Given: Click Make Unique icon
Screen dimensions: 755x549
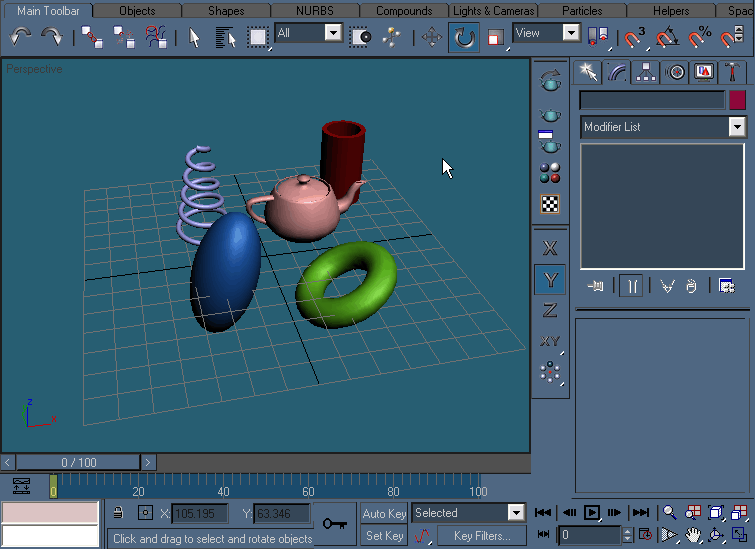Looking at the screenshot, I should [x=667, y=286].
